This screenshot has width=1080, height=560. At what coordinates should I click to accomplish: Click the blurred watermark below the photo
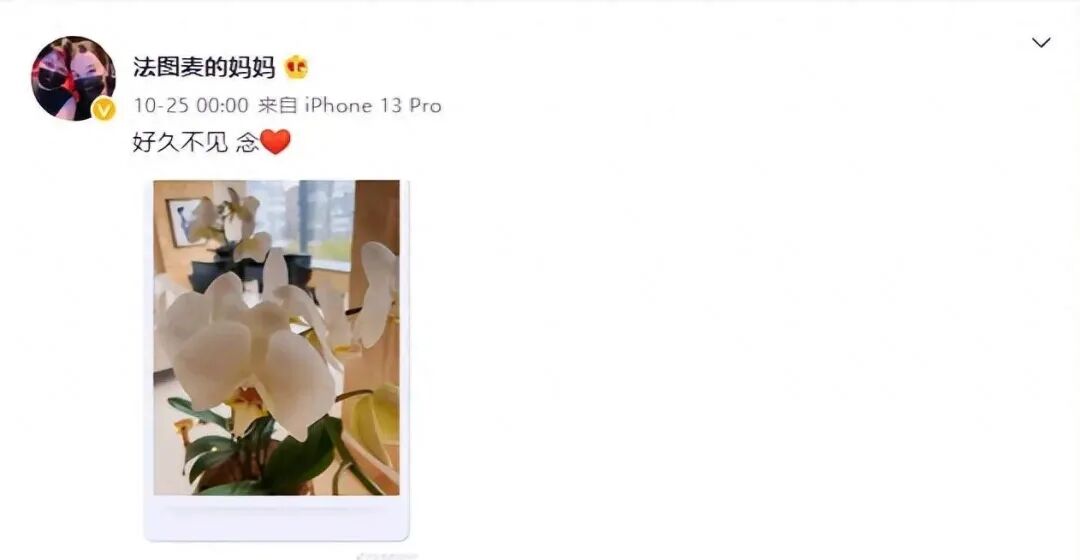point(386,555)
